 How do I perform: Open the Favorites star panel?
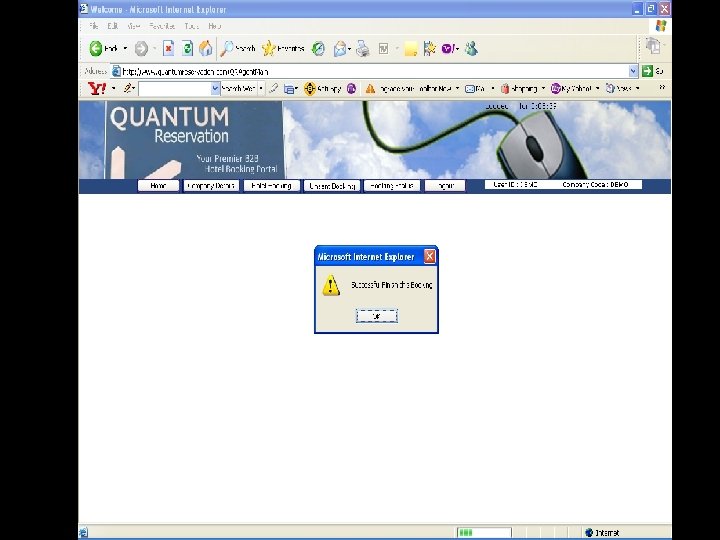click(x=269, y=48)
